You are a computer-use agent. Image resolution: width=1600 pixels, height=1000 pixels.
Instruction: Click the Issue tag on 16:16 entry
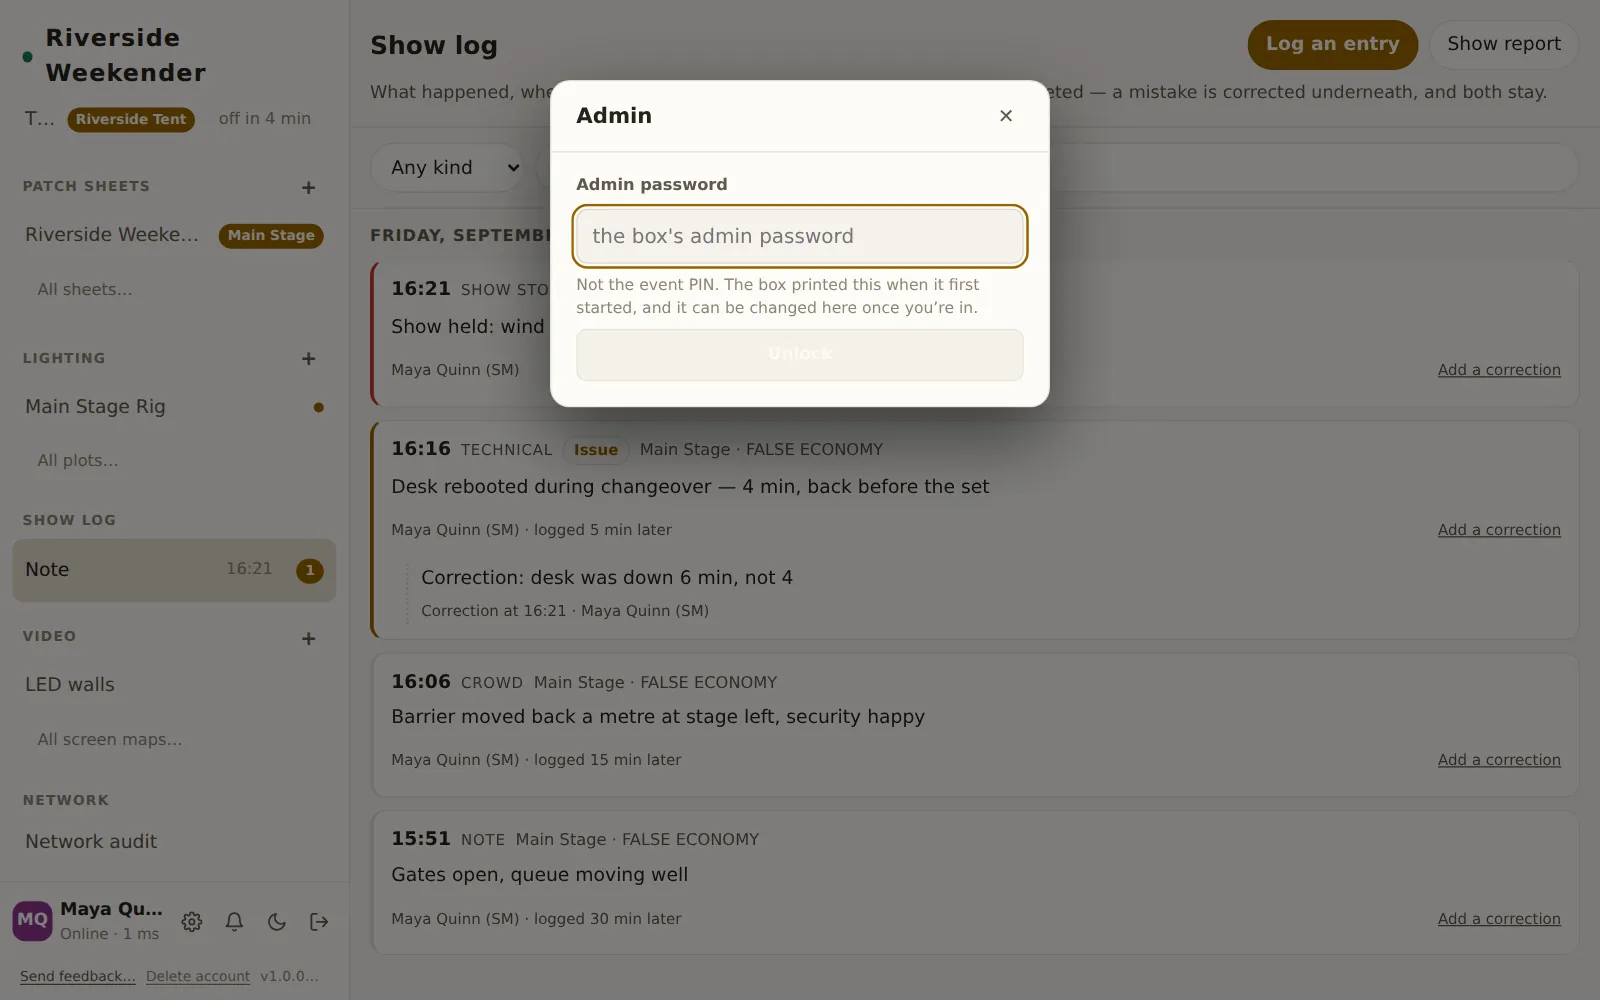pyautogui.click(x=596, y=450)
